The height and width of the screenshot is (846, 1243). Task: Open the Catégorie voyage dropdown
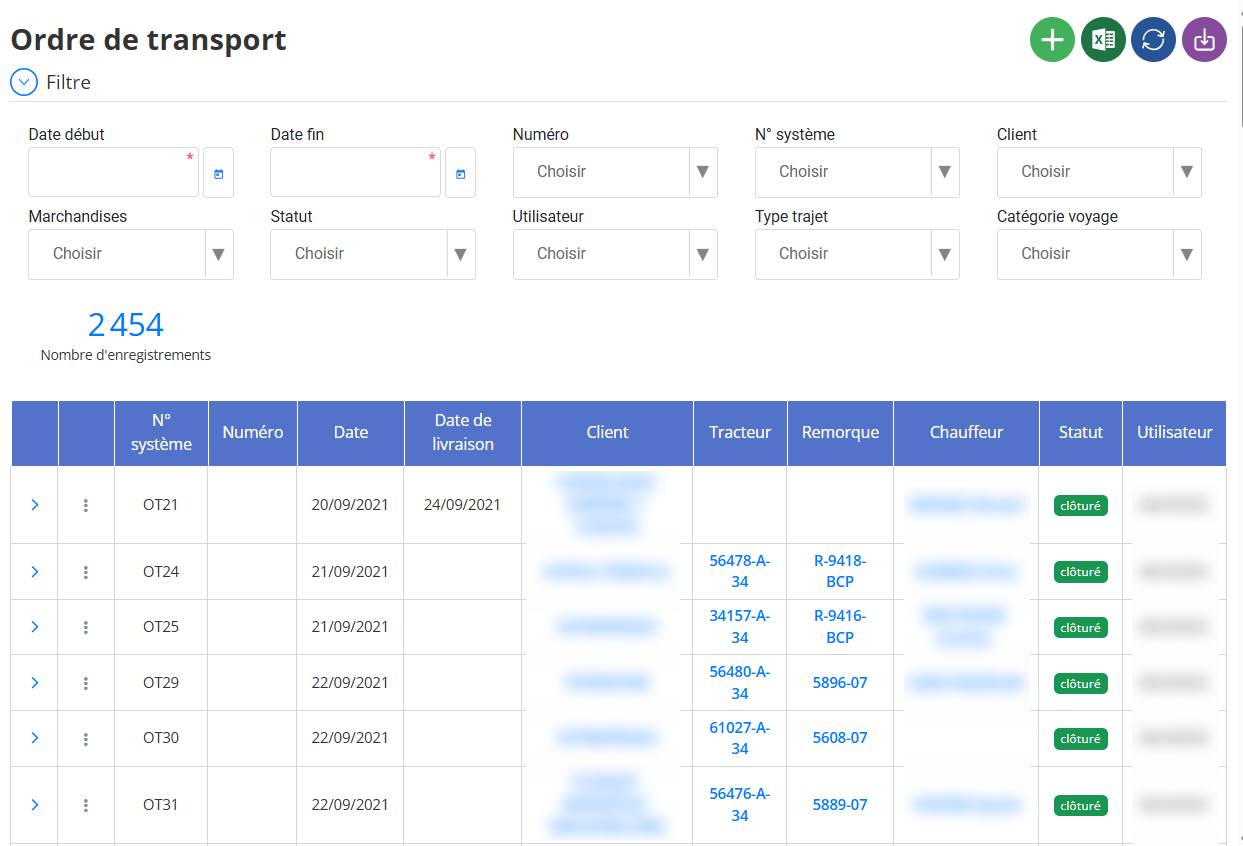tap(1099, 254)
